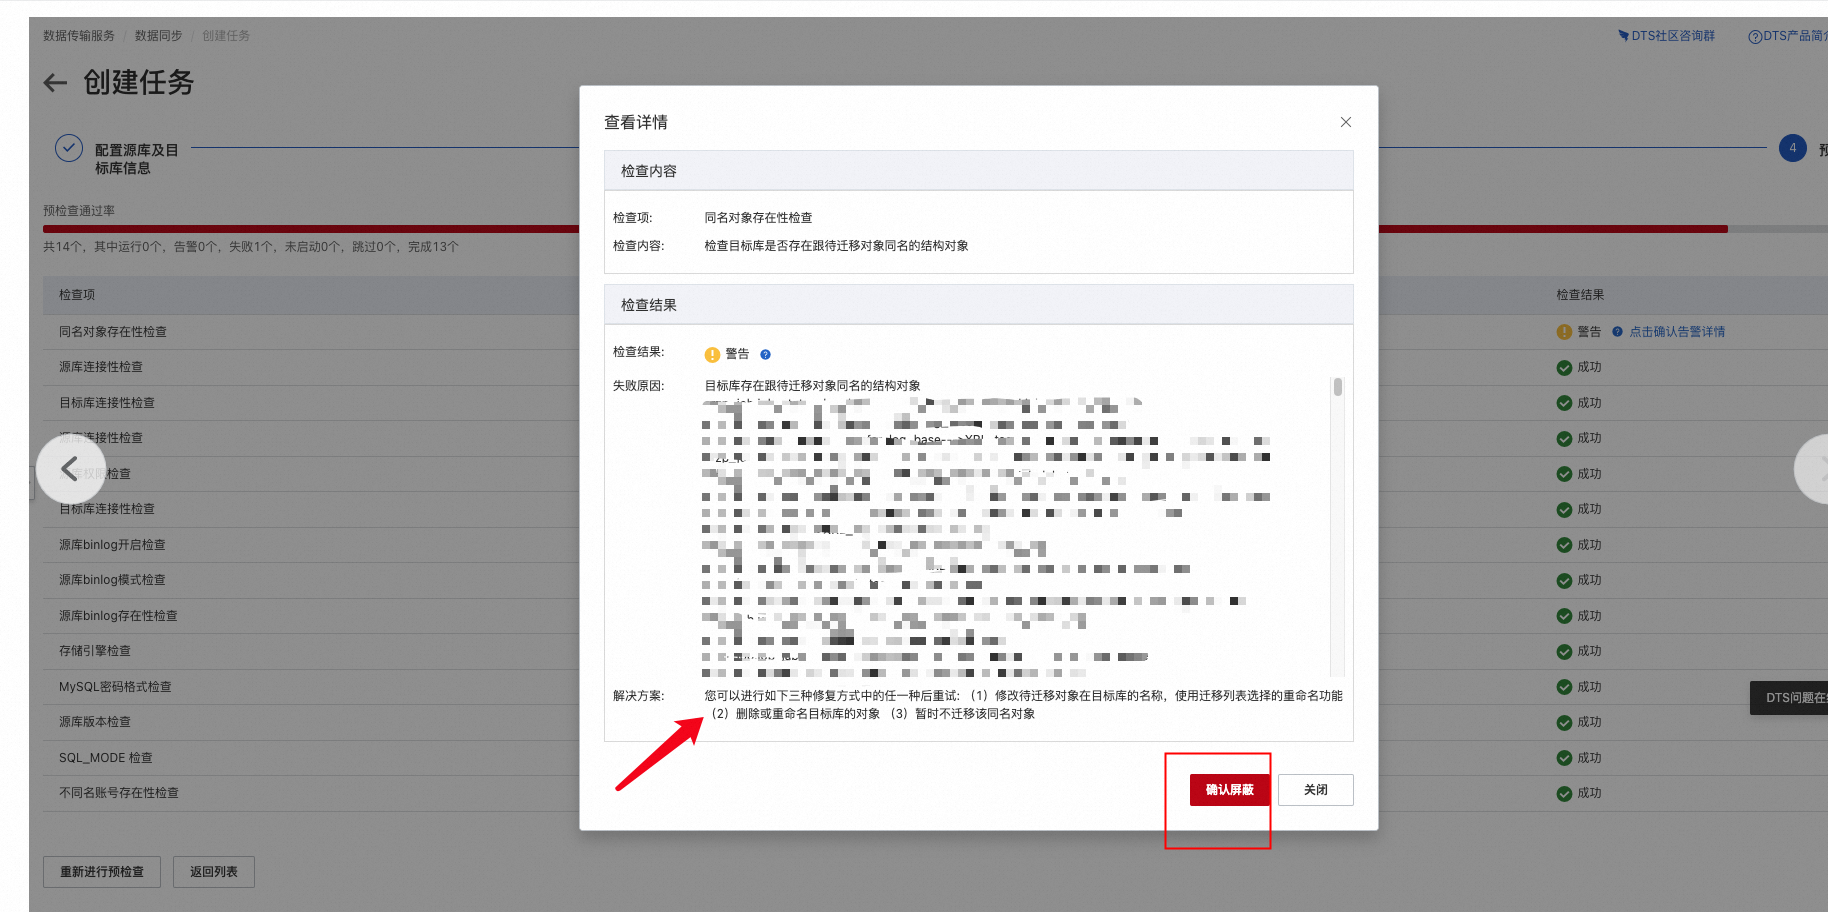Click the 检查项 column header

(x=77, y=295)
